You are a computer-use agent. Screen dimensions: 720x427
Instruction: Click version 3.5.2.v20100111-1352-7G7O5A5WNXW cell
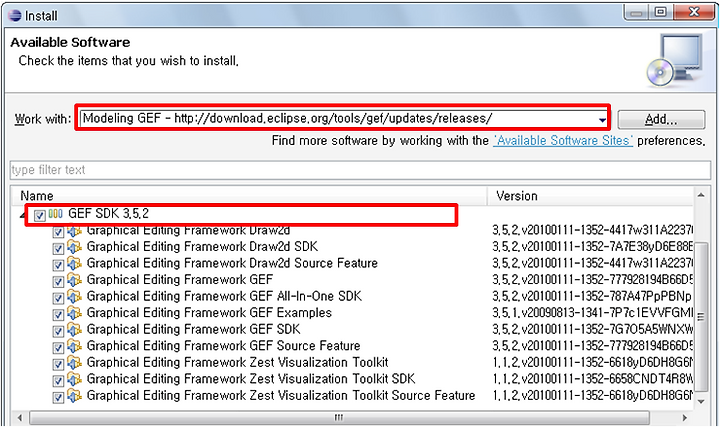(592, 330)
